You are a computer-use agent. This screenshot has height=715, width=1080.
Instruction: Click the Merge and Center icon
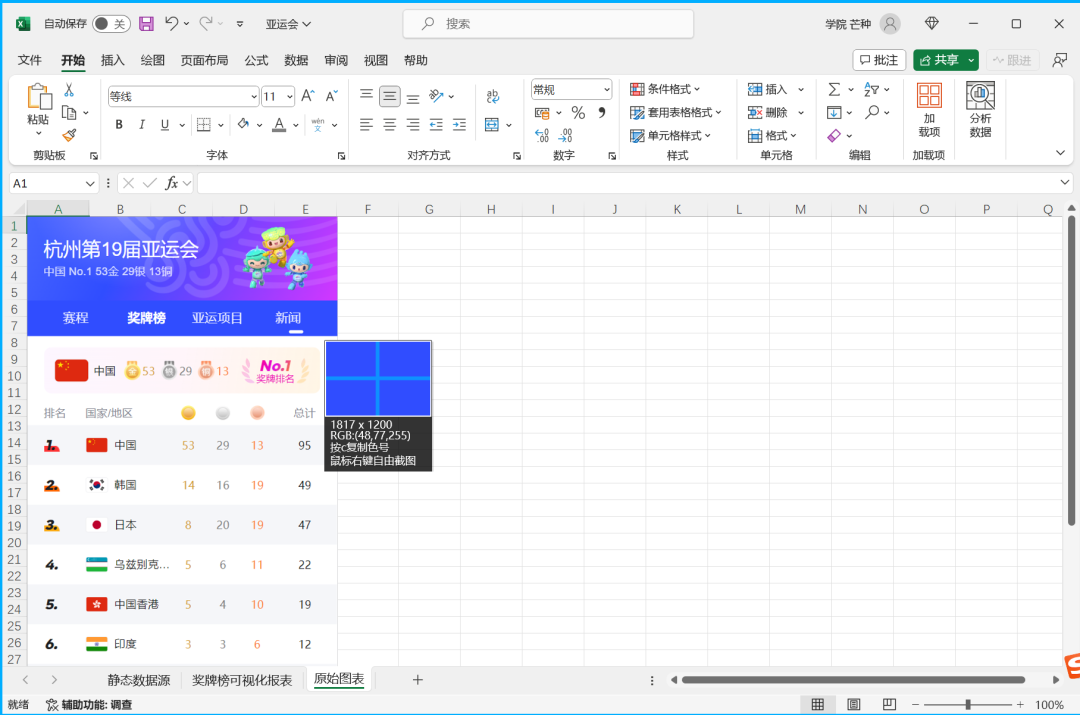pos(491,125)
